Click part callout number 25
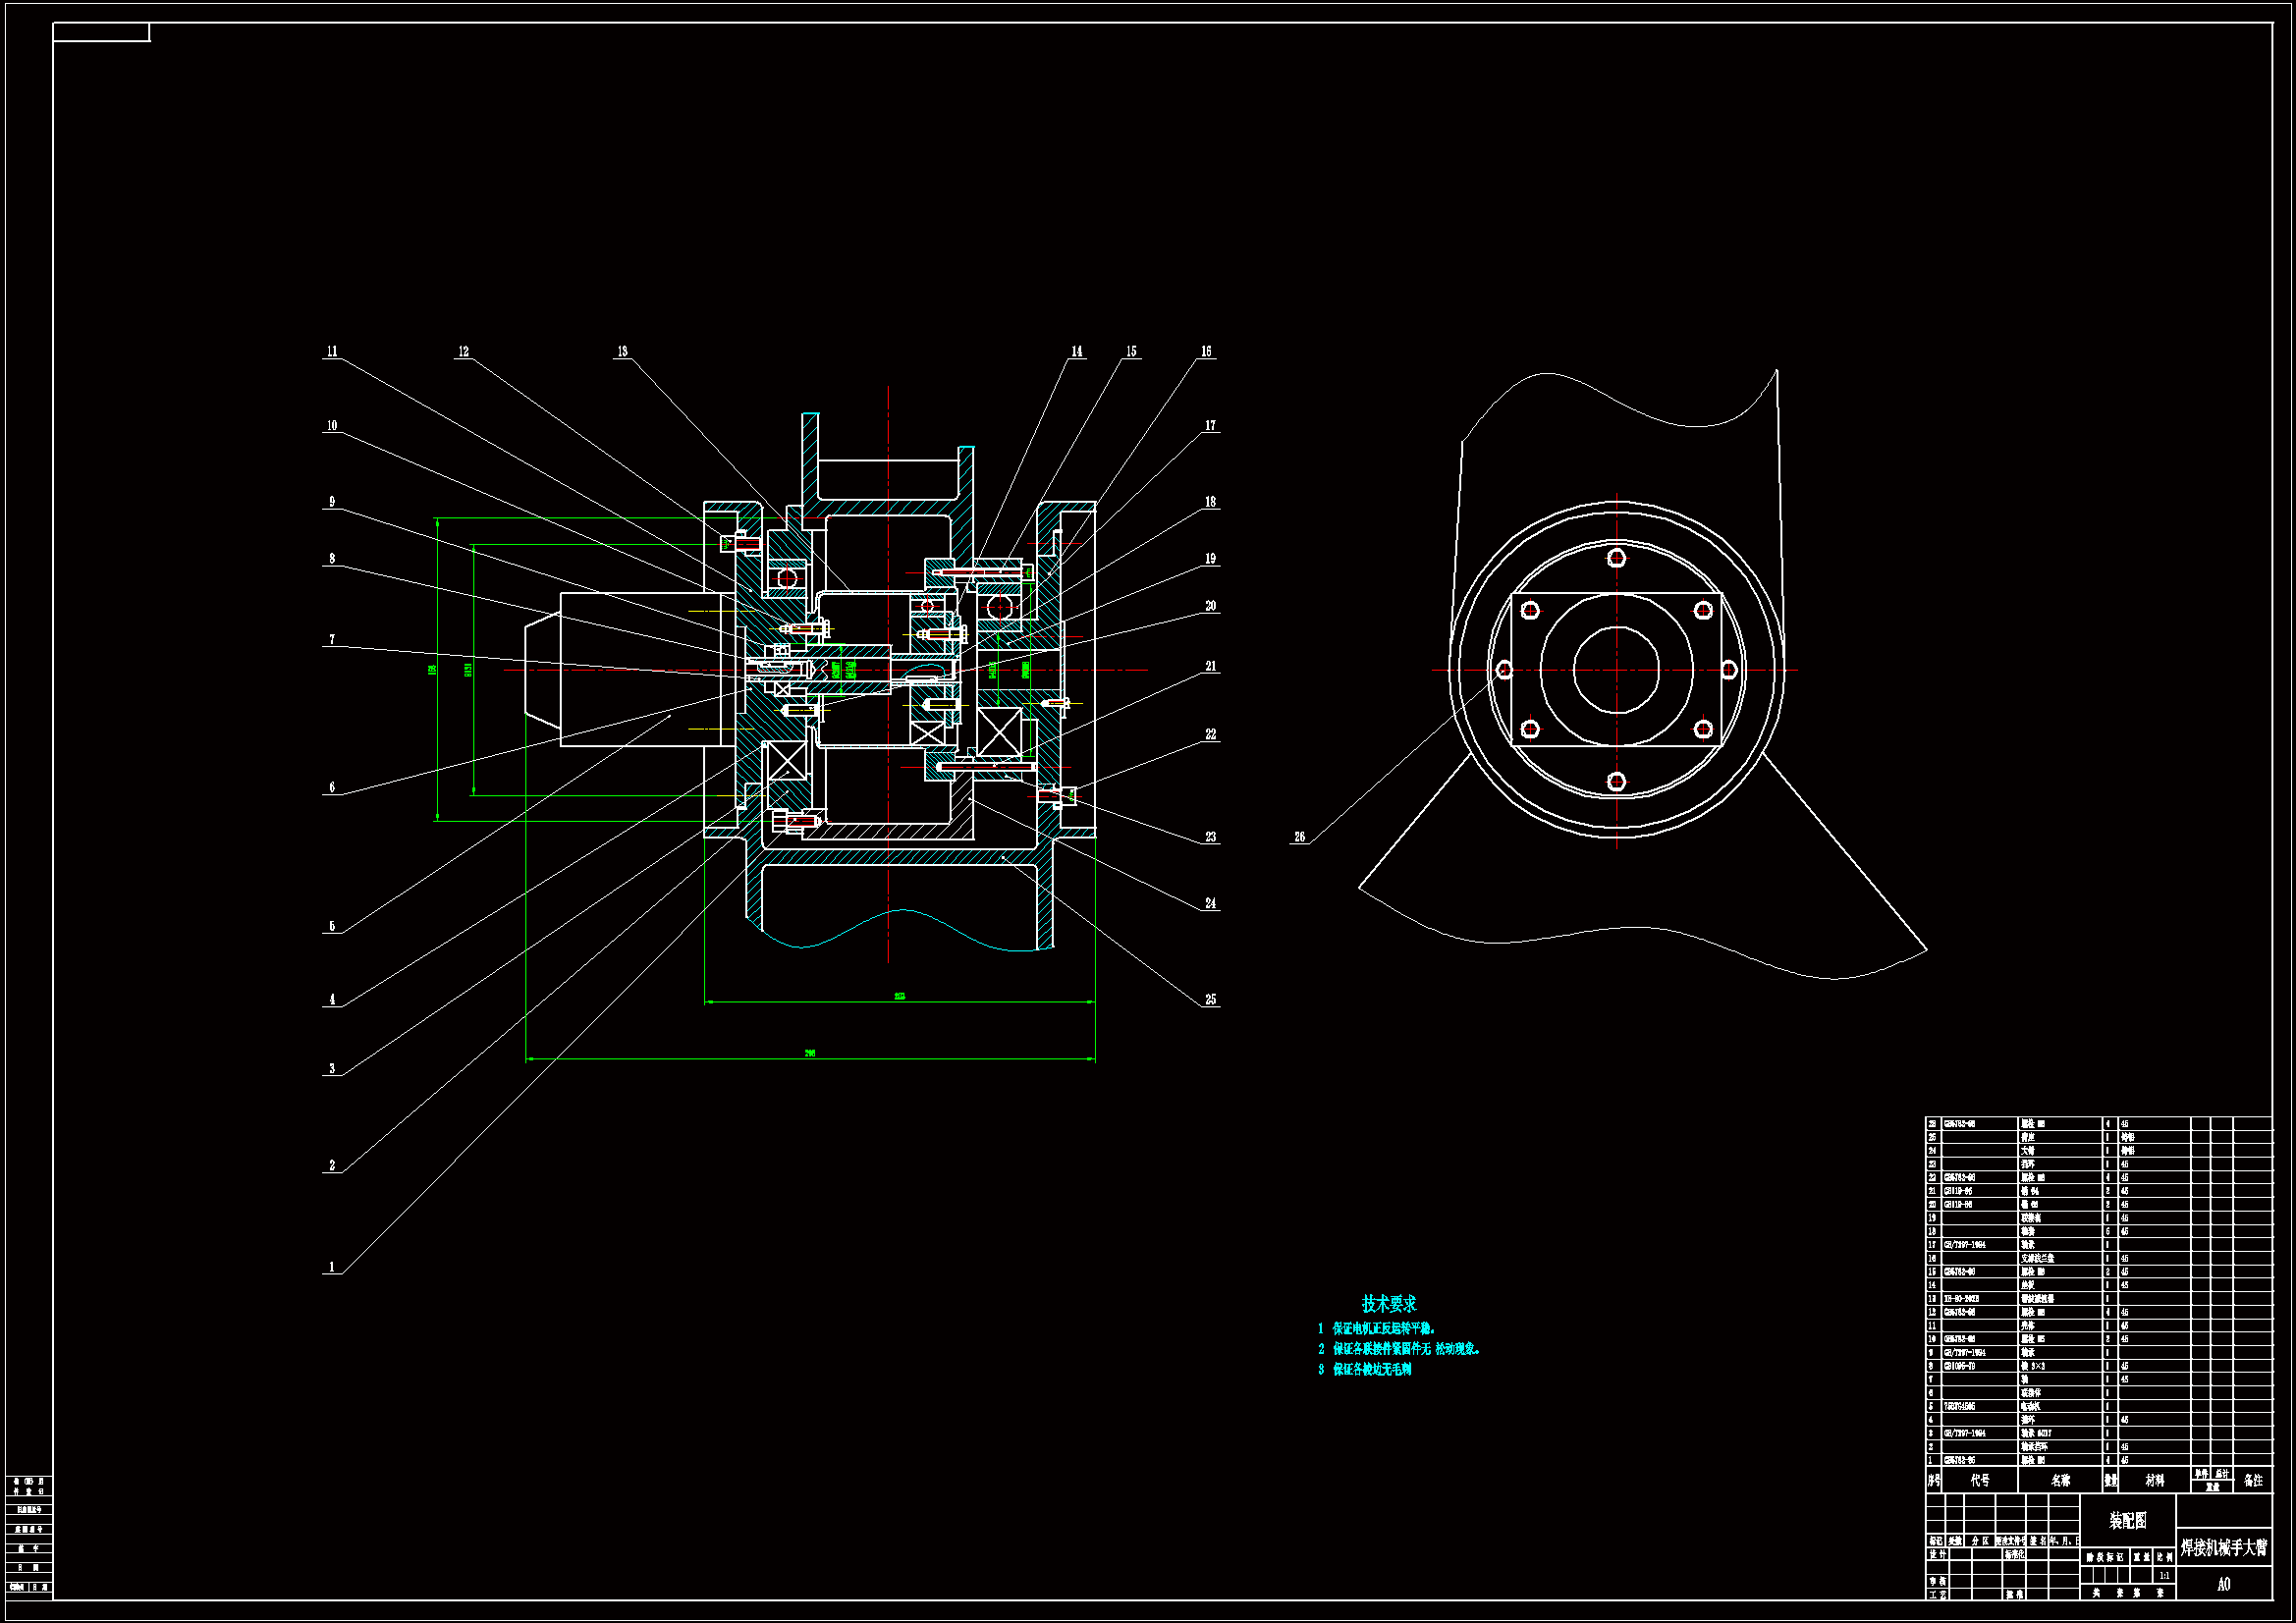The width and height of the screenshot is (2296, 1623). (1210, 1000)
